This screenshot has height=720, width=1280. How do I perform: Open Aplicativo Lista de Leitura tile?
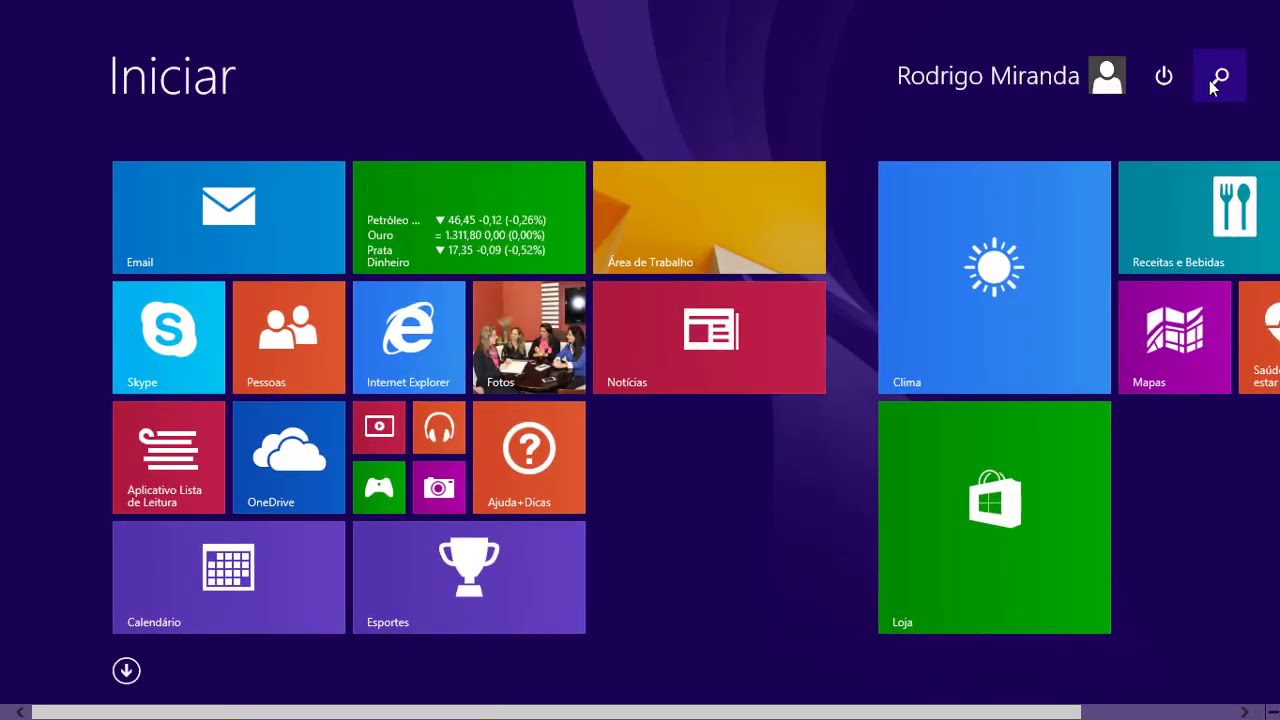169,457
